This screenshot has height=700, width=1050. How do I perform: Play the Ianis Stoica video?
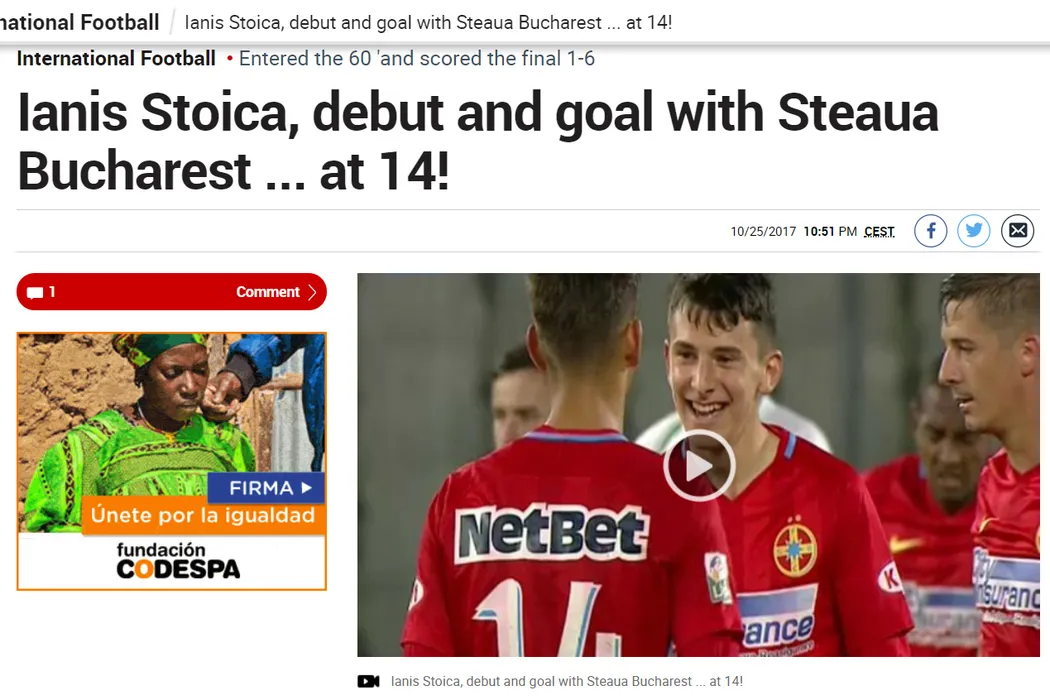click(x=699, y=466)
